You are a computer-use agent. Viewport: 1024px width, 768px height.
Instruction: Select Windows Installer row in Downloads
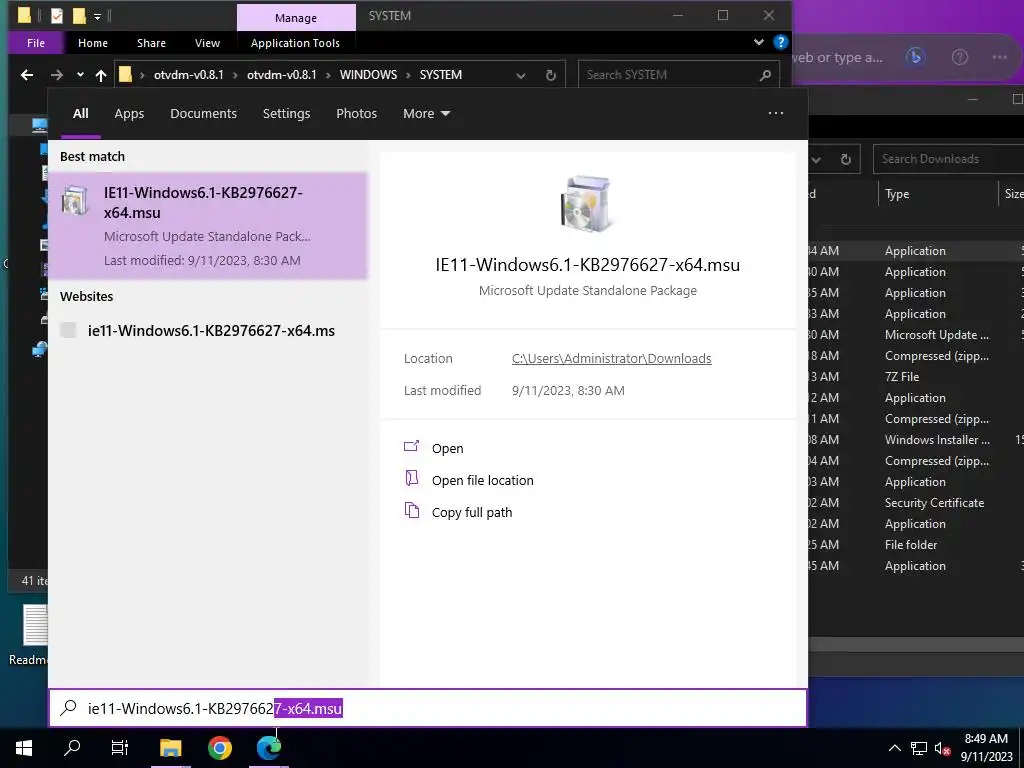click(x=916, y=440)
